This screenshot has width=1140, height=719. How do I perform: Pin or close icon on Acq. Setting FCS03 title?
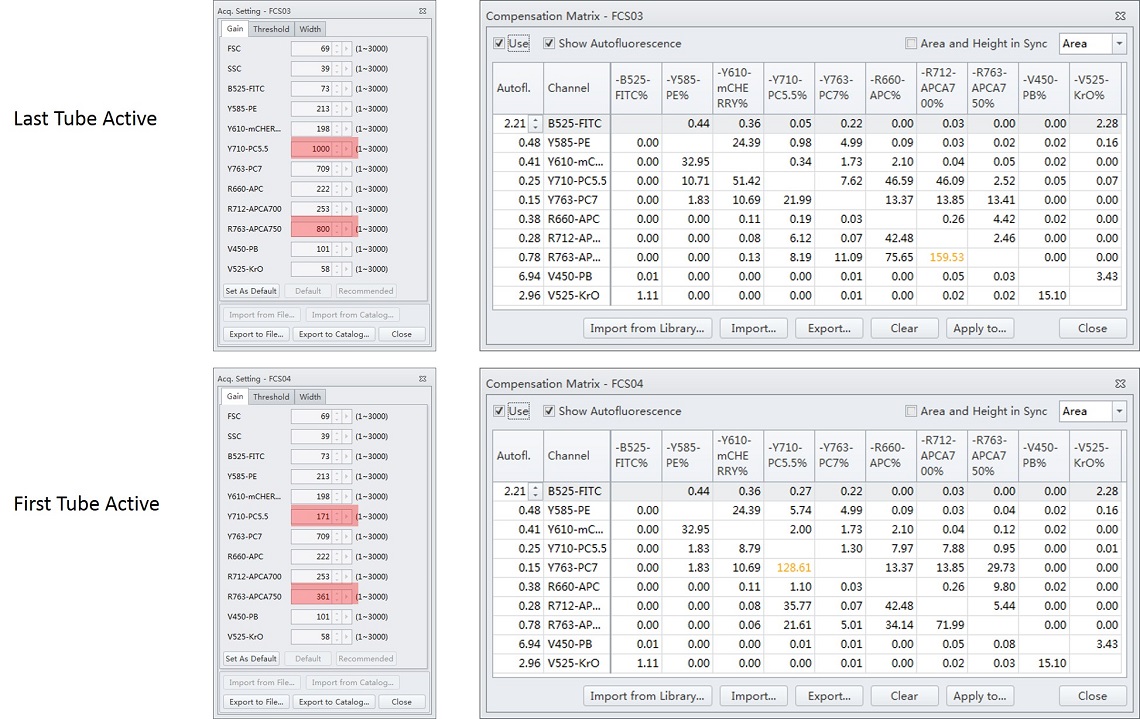click(422, 11)
